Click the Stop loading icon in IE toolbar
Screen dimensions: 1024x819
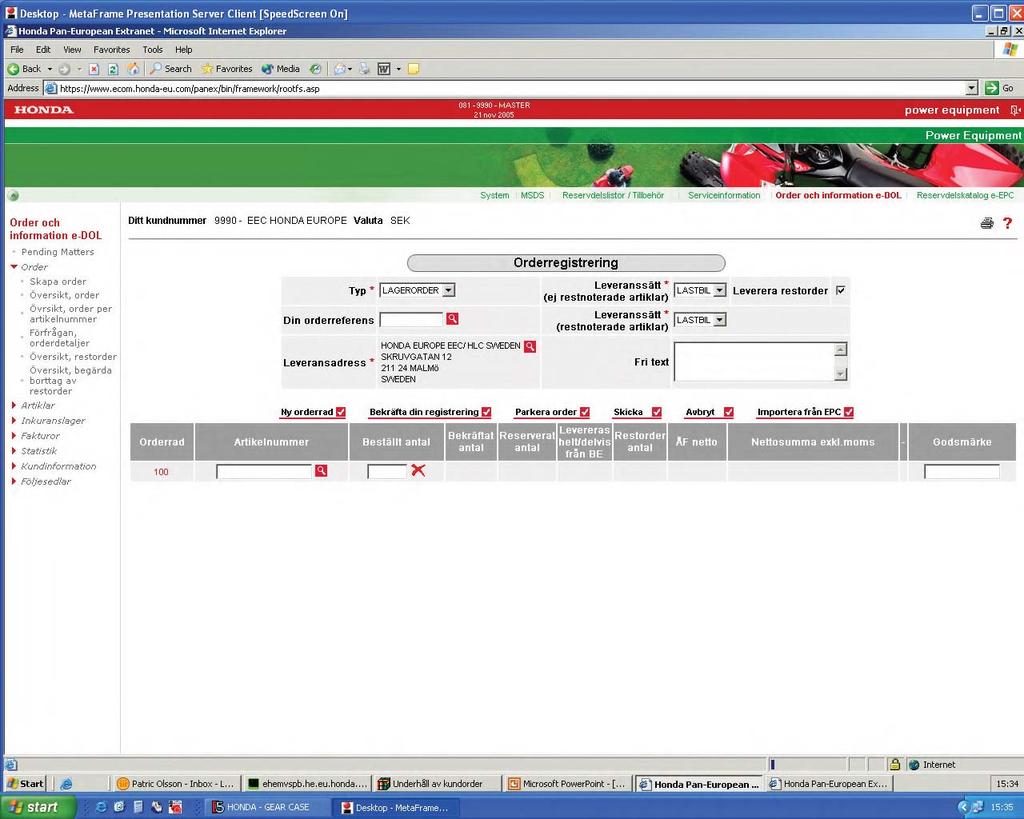[94, 69]
